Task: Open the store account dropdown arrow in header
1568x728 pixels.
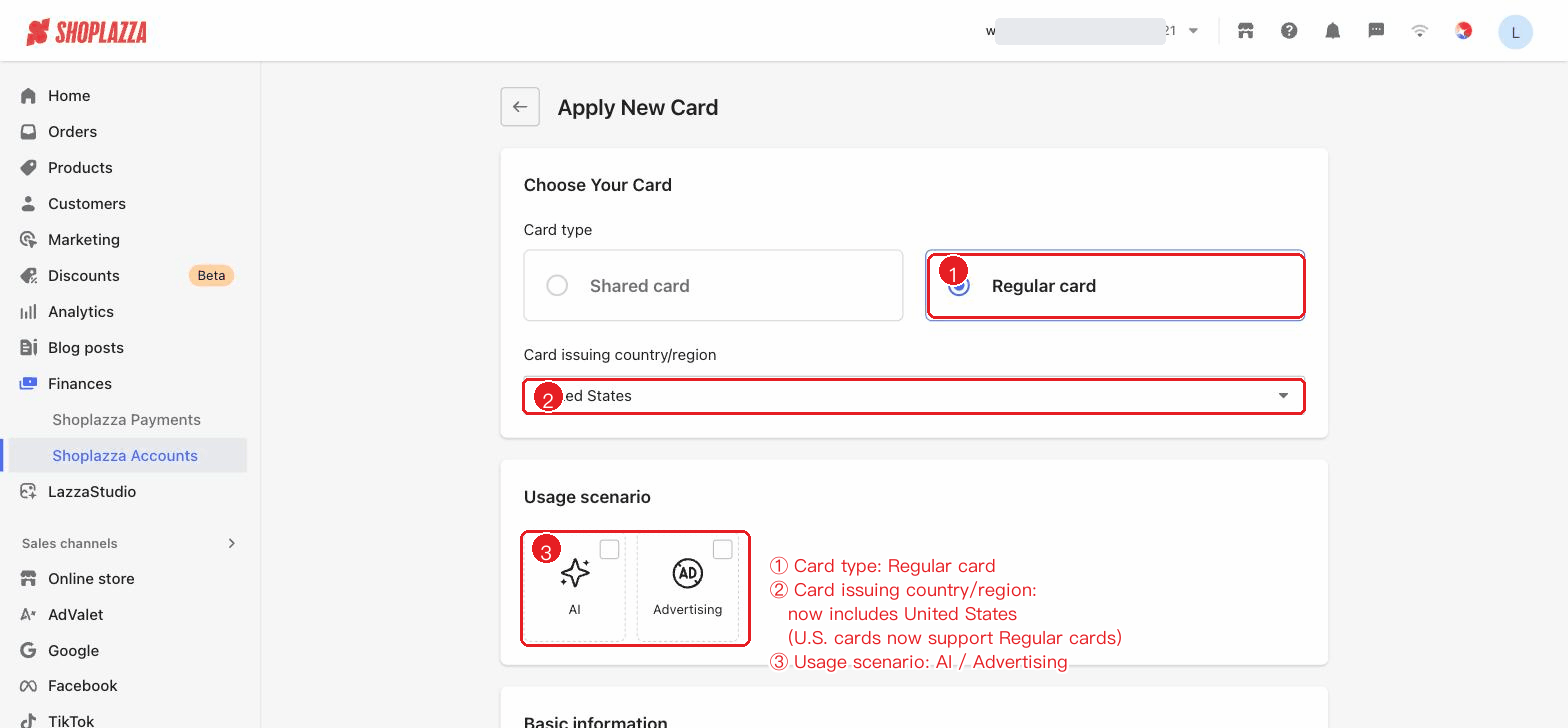Action: (x=1193, y=31)
